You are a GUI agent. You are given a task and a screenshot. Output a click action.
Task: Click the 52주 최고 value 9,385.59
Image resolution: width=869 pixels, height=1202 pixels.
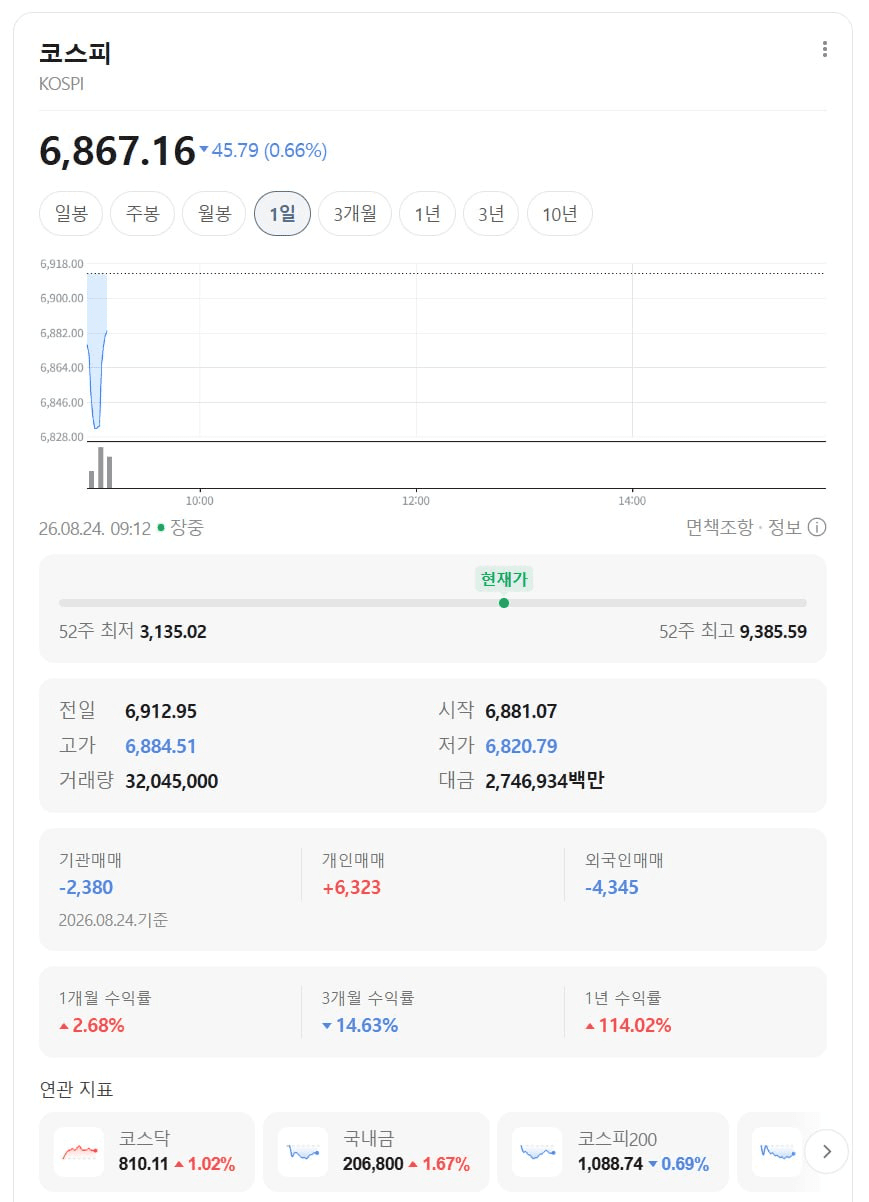[773, 632]
